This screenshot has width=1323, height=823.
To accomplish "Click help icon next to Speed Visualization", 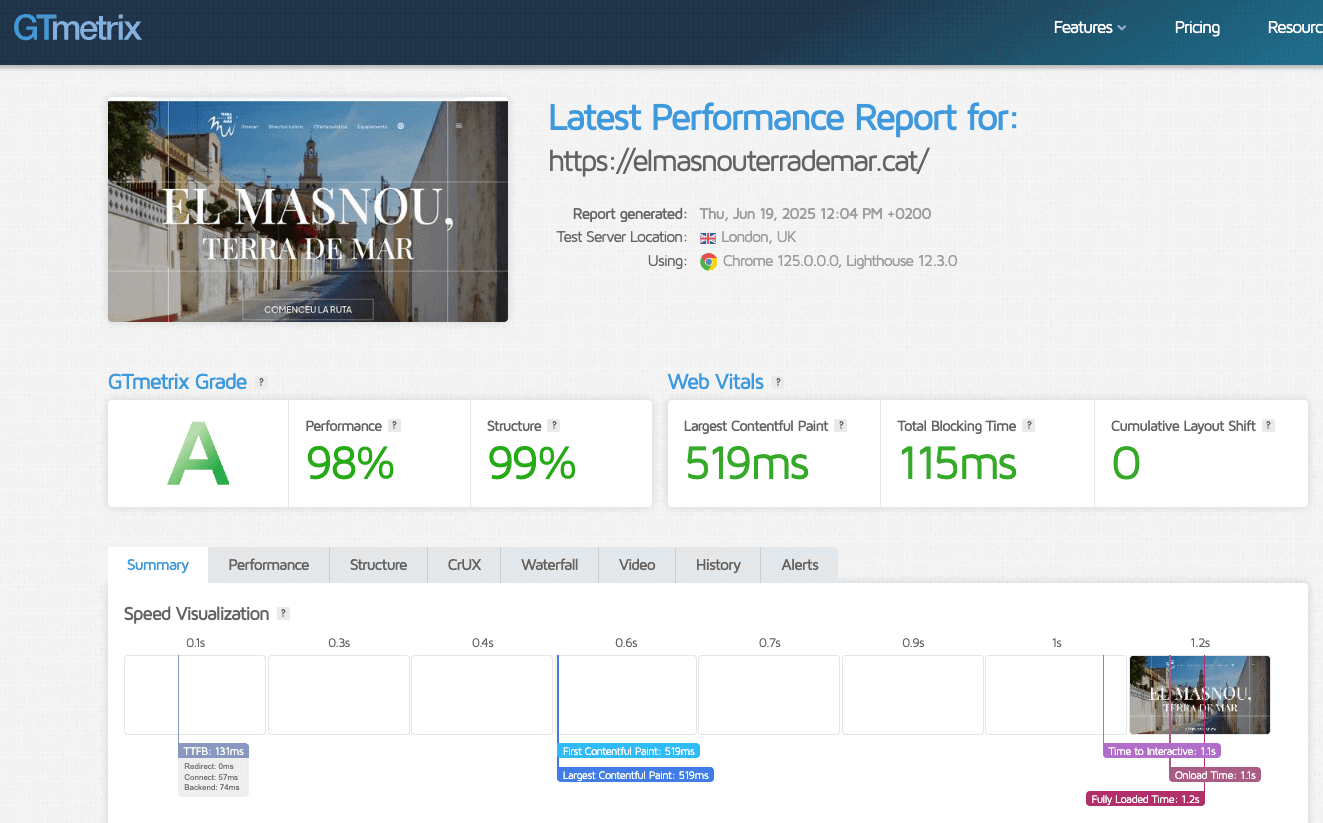I will 284,613.
